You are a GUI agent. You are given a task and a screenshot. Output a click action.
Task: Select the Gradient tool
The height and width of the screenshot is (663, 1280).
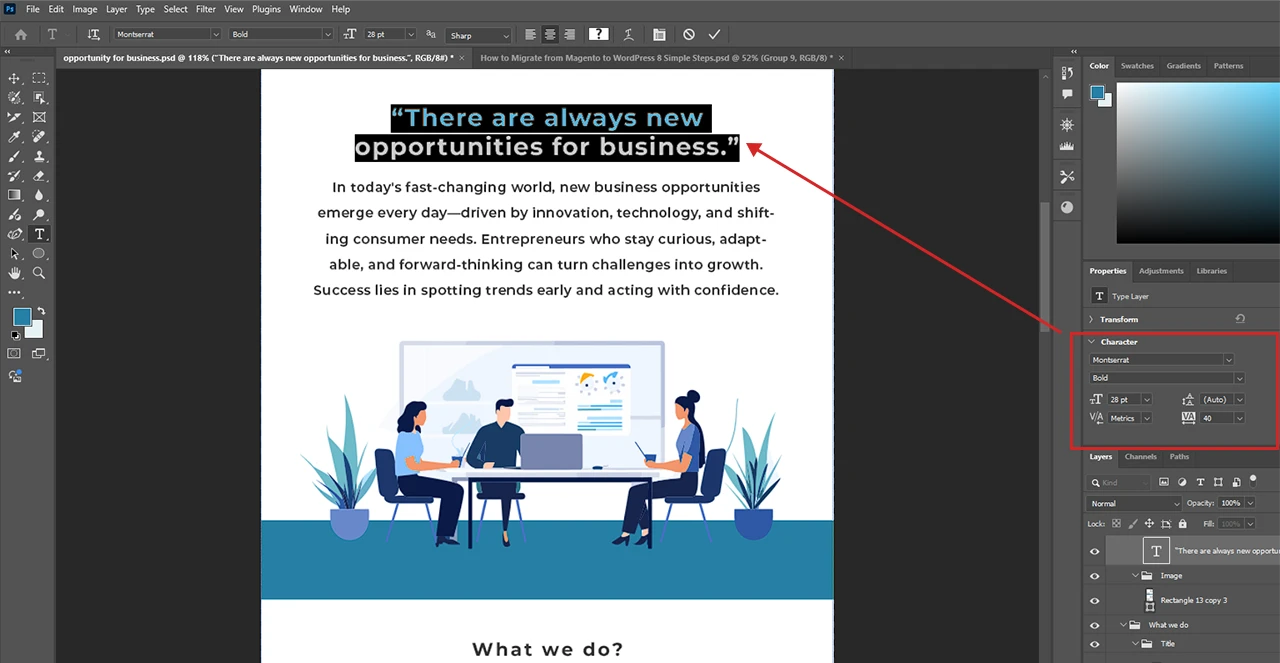(15, 195)
